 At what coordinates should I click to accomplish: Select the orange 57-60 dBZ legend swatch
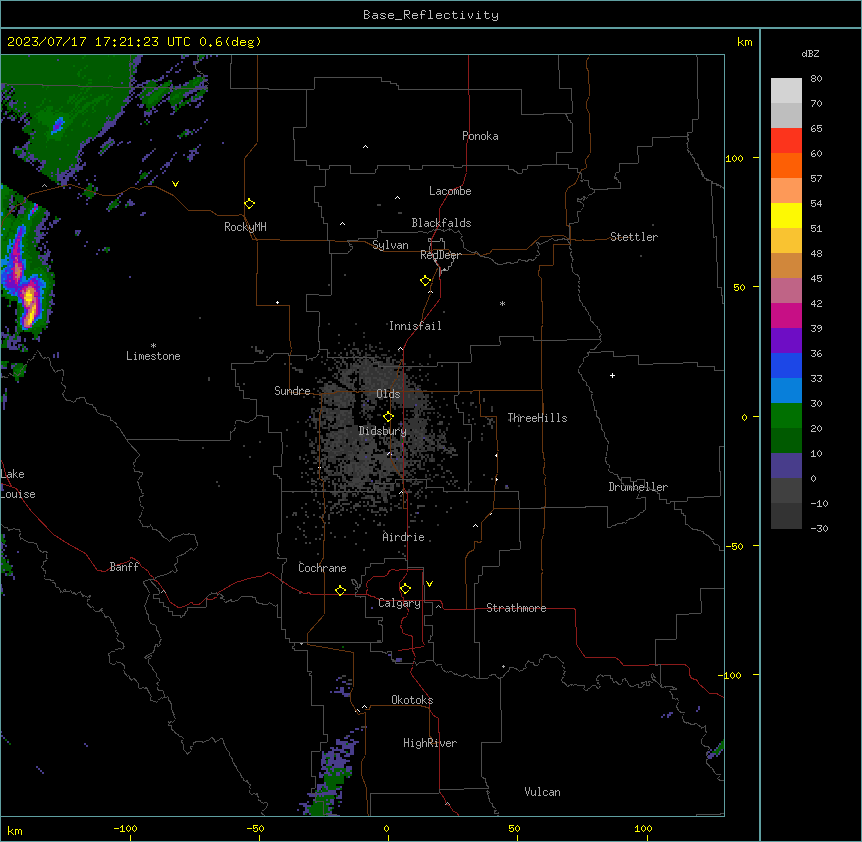click(786, 165)
